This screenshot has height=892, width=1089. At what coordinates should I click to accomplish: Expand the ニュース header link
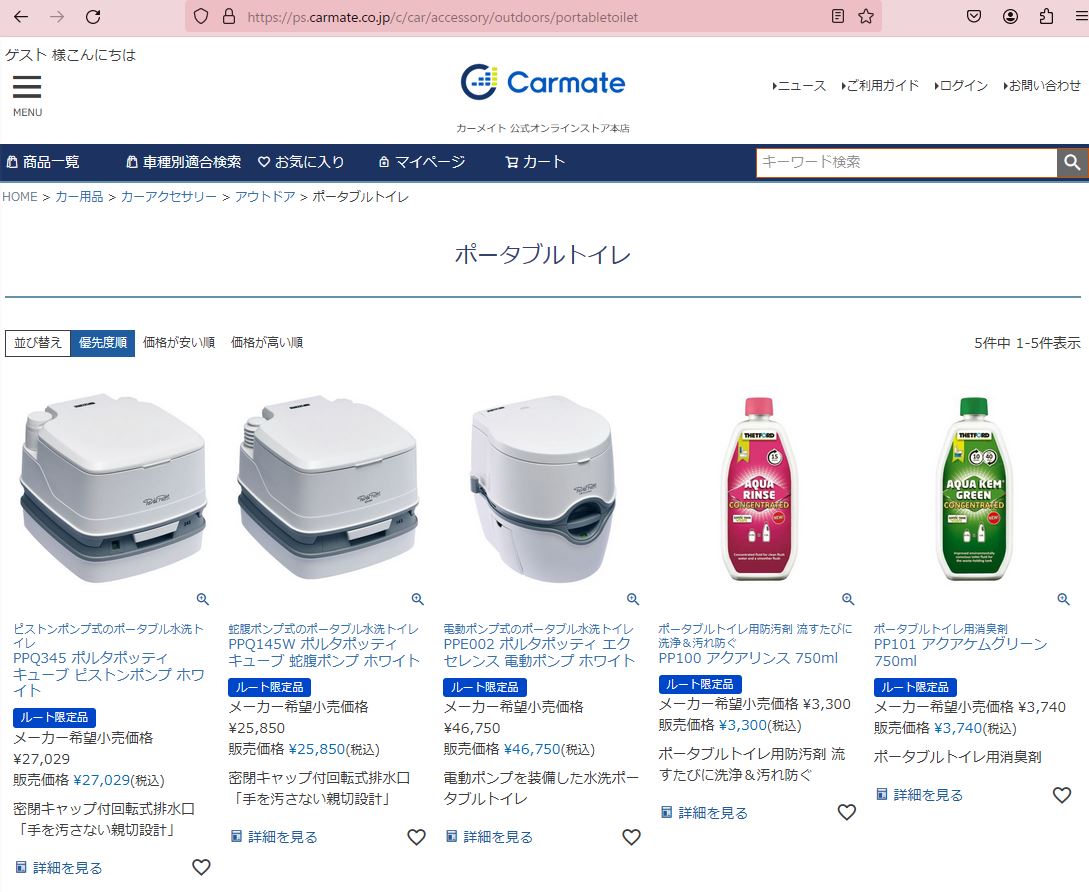click(799, 85)
